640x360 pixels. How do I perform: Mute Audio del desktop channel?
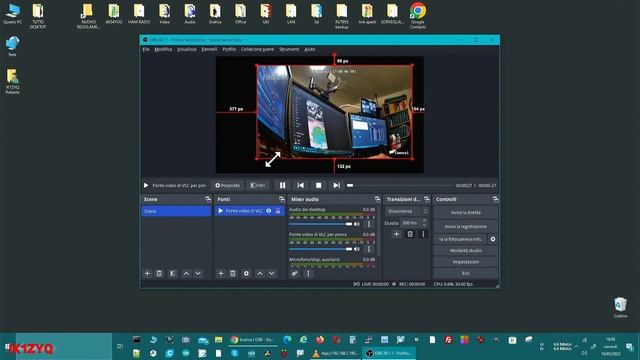point(357,224)
